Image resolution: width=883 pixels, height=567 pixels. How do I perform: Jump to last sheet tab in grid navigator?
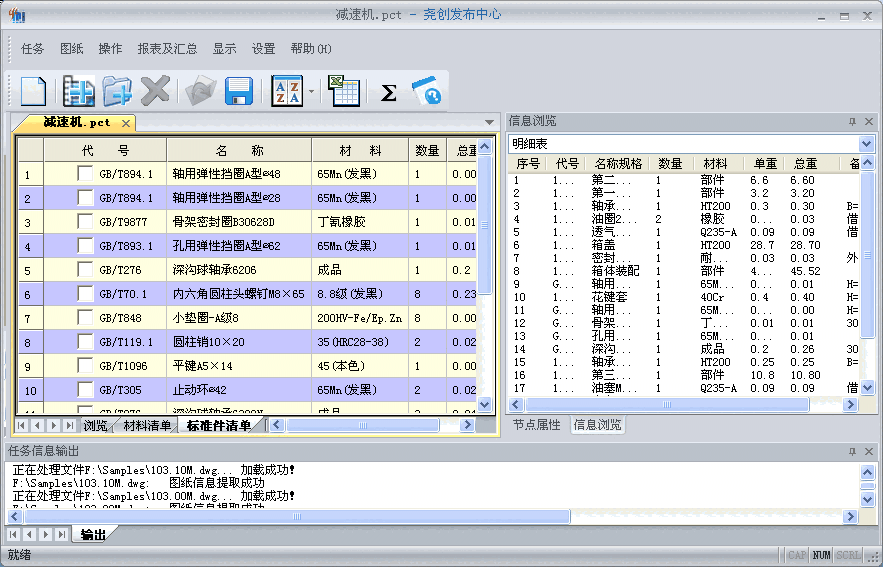point(70,425)
